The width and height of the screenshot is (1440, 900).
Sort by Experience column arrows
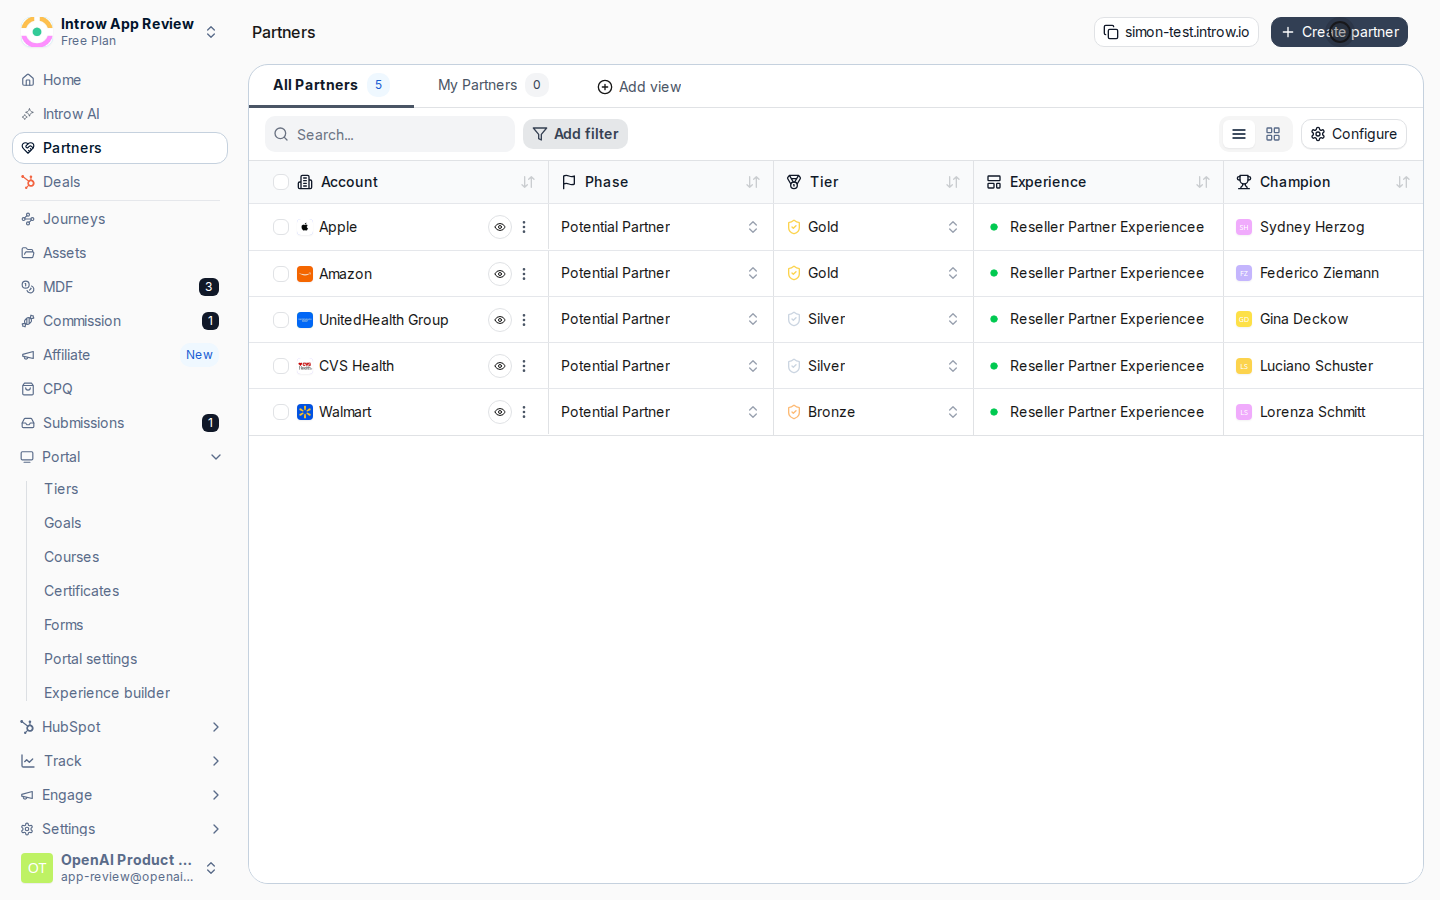1203,182
